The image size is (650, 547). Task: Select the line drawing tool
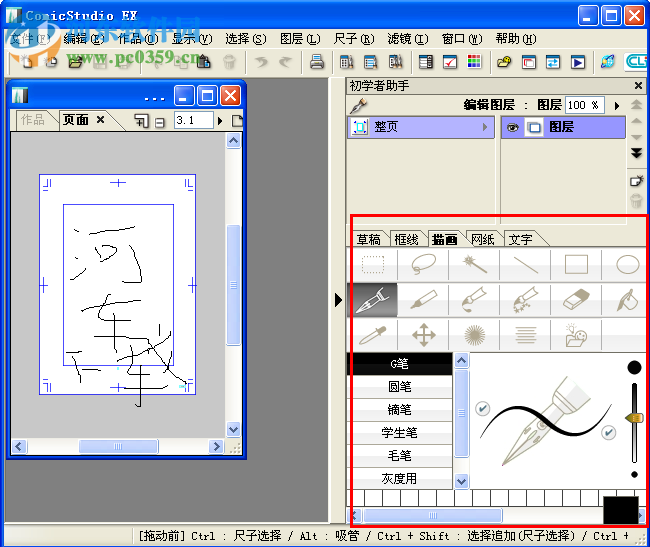click(525, 264)
